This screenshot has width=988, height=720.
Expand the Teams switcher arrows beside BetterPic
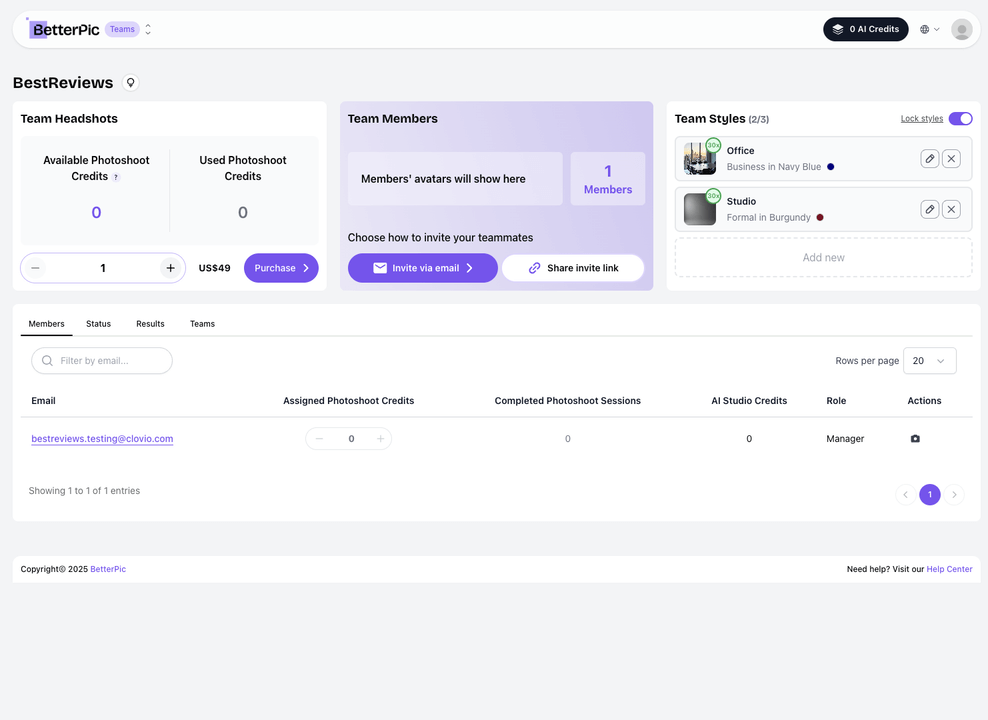pyautogui.click(x=148, y=29)
